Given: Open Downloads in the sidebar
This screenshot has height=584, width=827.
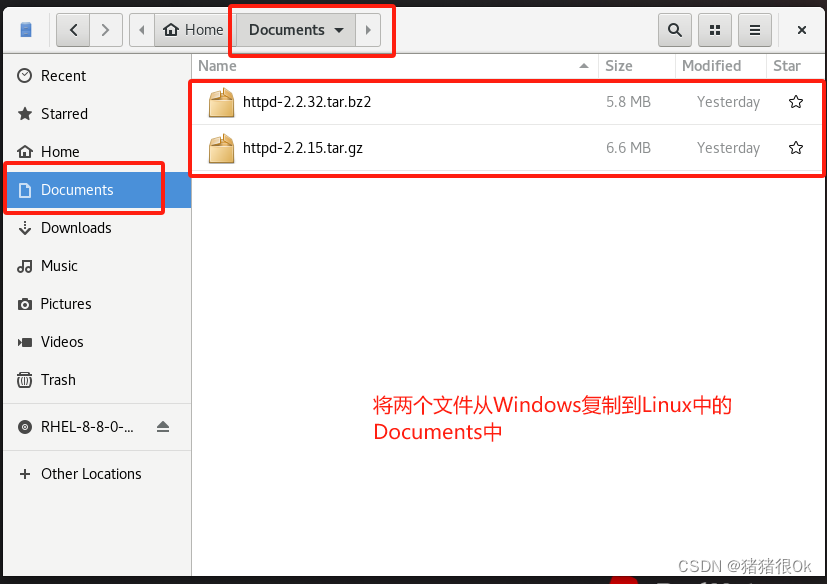Looking at the screenshot, I should click(98, 228).
